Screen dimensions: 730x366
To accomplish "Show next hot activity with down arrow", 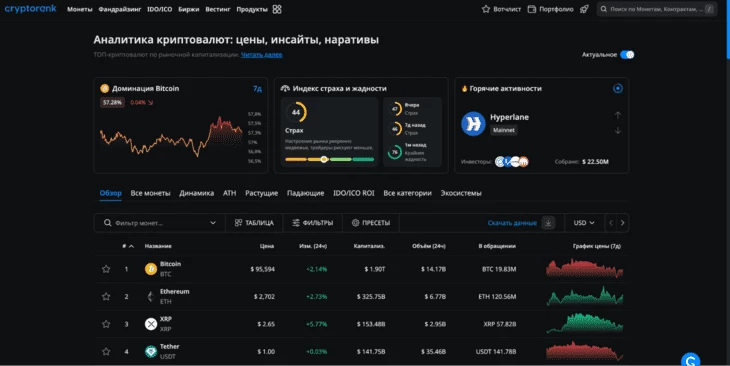I will pyautogui.click(x=618, y=131).
